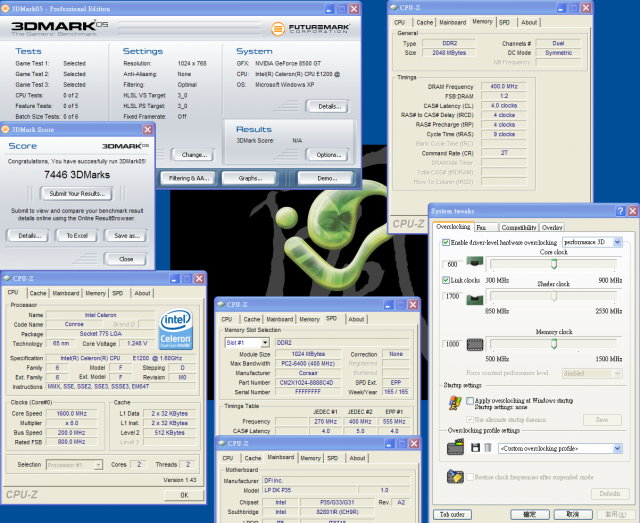
Task: Click the CPU-Z memory window title icon
Action: pyautogui.click(x=393, y=7)
